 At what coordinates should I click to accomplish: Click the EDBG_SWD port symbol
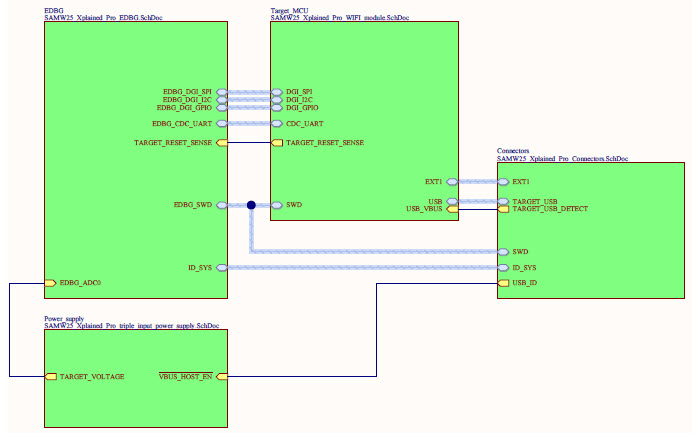(221, 205)
